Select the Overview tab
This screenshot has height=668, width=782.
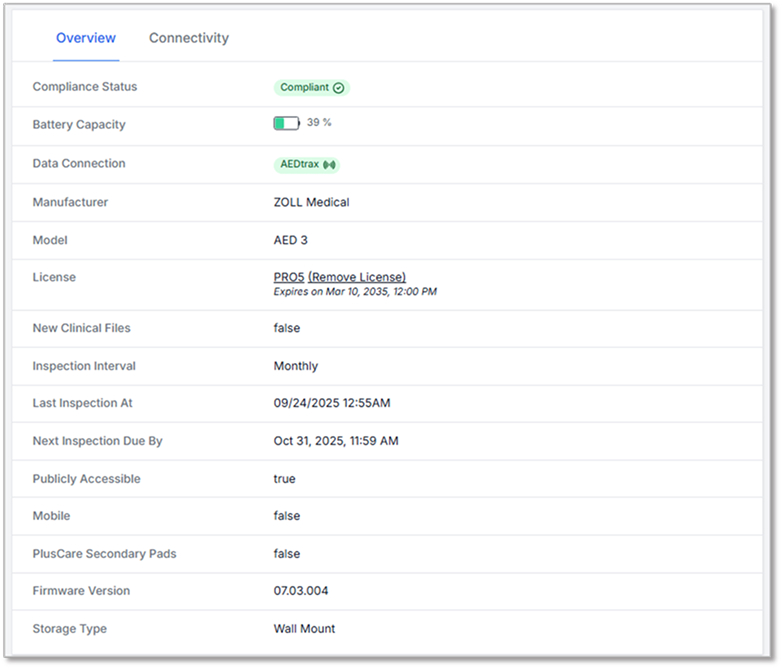(86, 38)
